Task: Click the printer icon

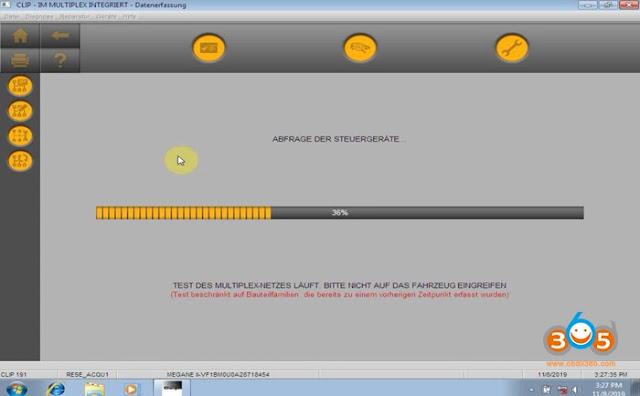Action: tap(20, 60)
